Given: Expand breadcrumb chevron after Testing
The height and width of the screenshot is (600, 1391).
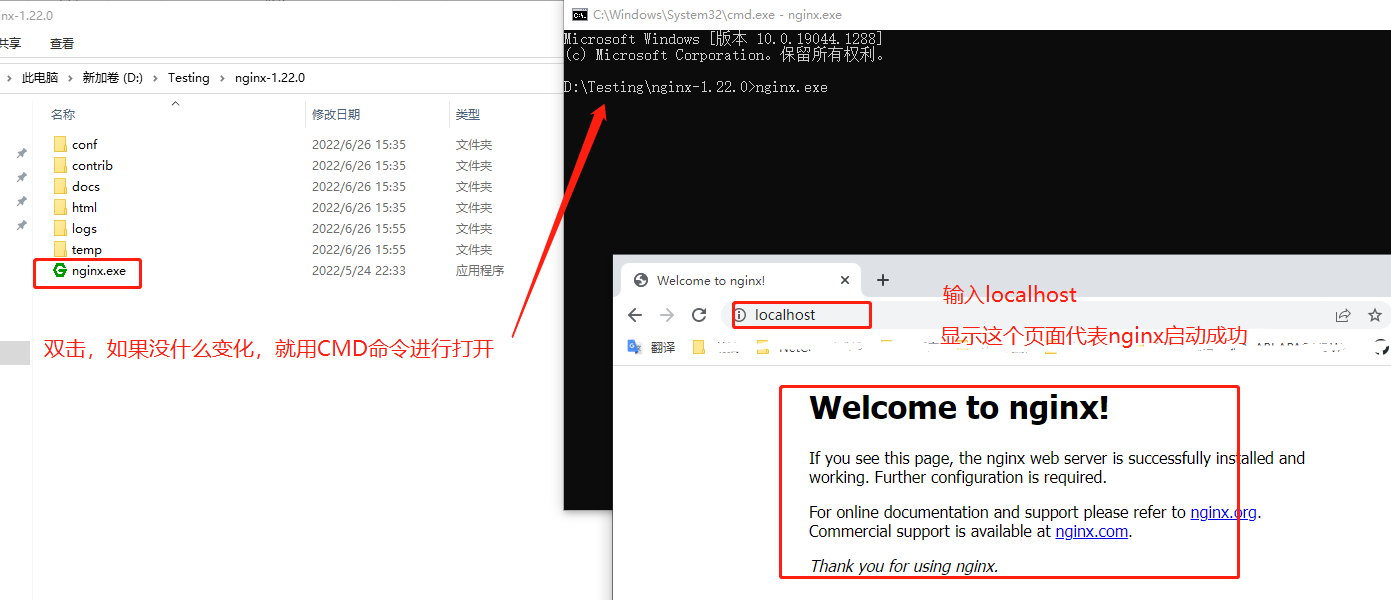Looking at the screenshot, I should (222, 78).
